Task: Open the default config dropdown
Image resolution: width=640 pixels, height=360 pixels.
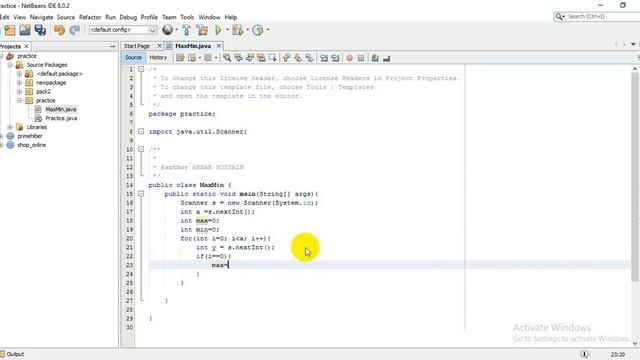Action: point(152,30)
